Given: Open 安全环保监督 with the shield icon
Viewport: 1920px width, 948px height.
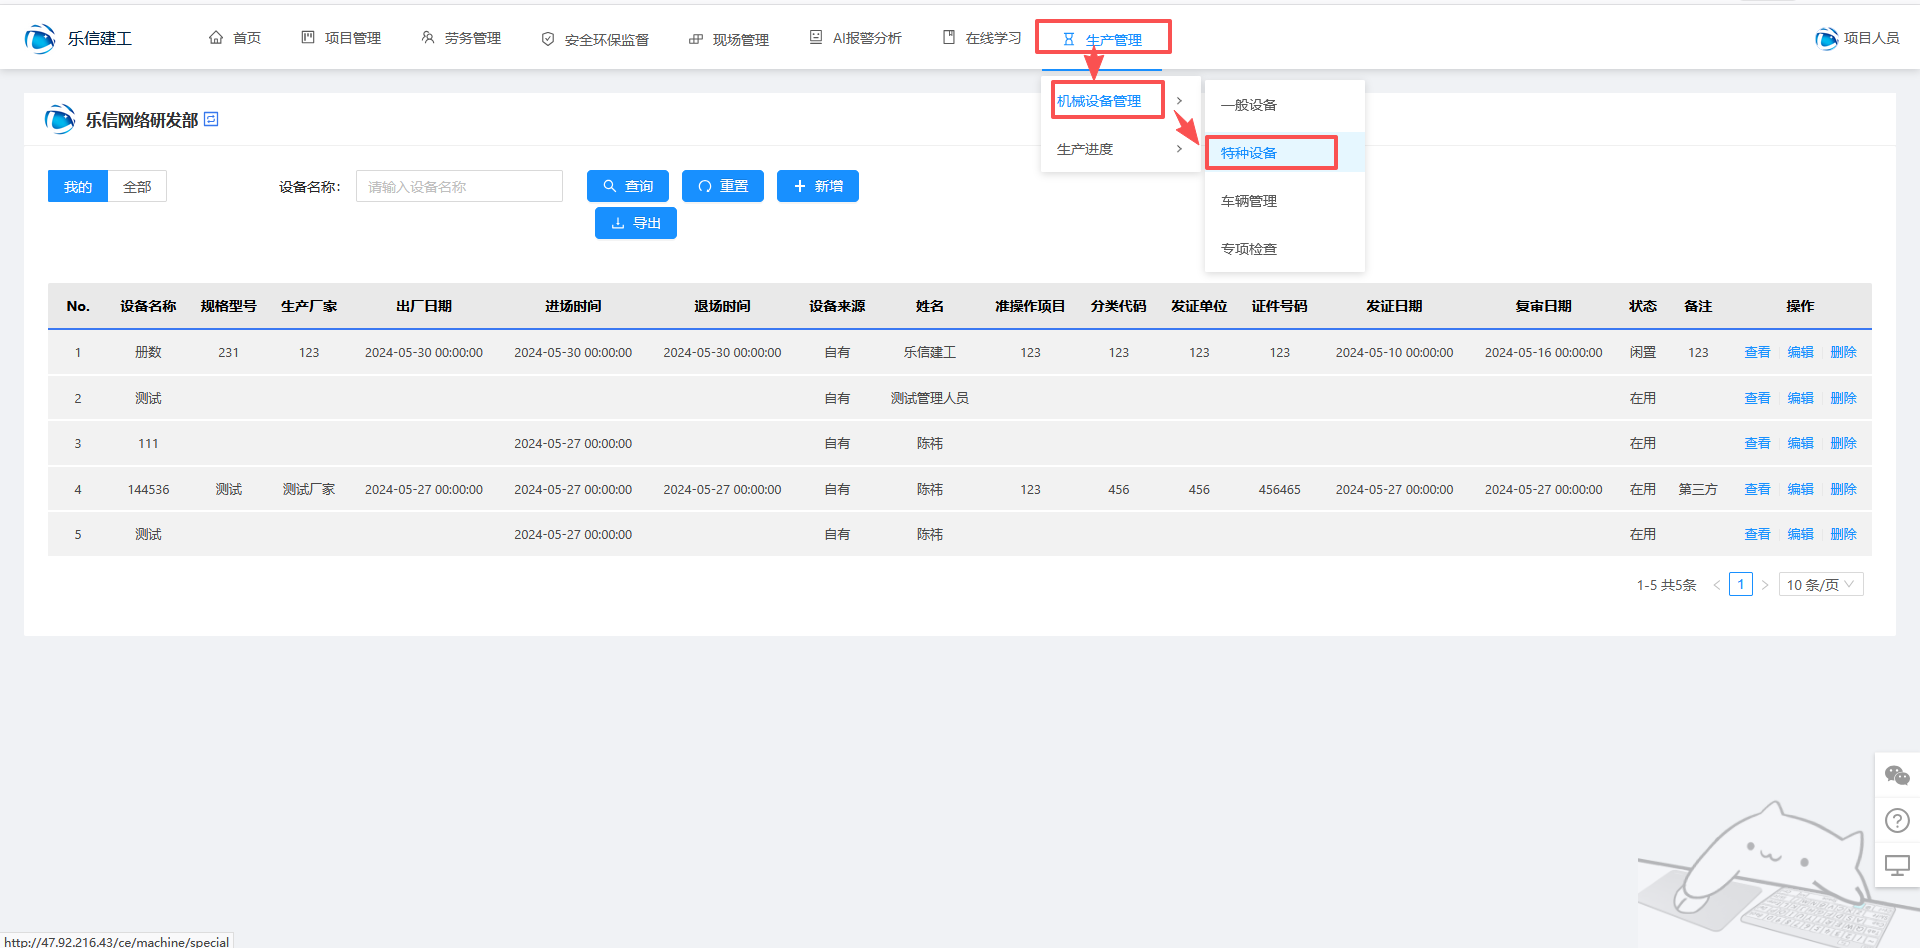Looking at the screenshot, I should tap(548, 39).
